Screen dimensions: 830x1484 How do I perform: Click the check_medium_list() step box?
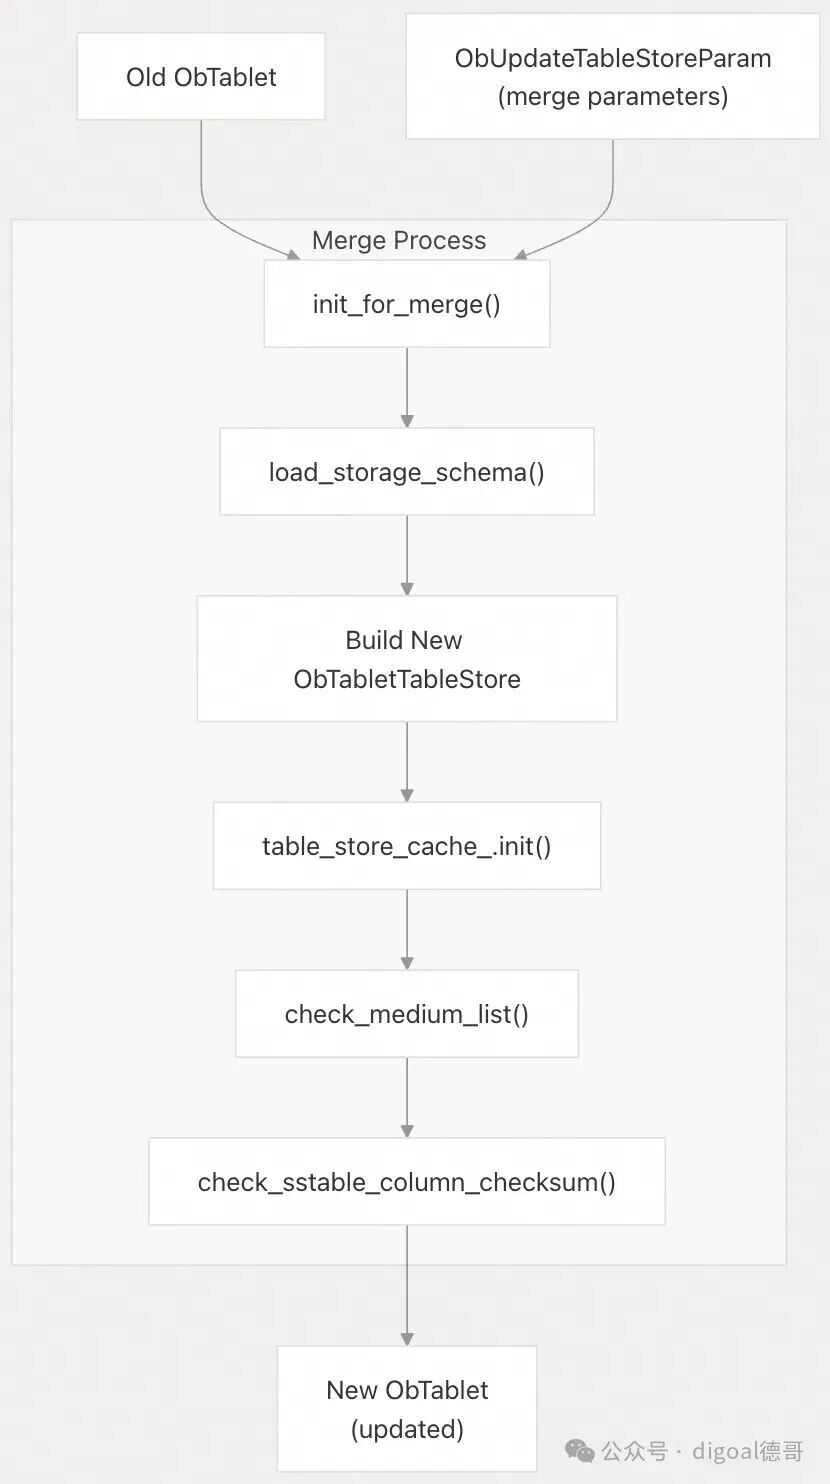pos(407,1014)
